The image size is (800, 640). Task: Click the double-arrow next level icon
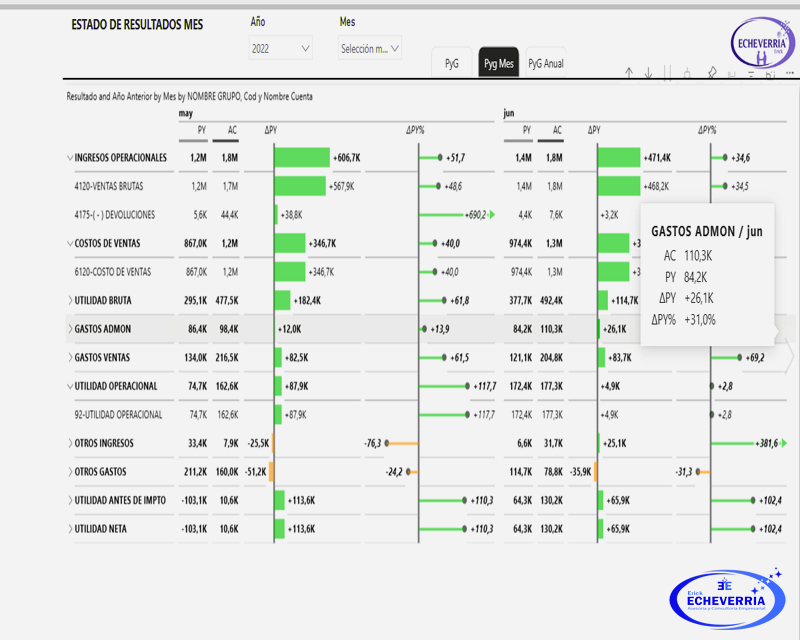(x=667, y=72)
